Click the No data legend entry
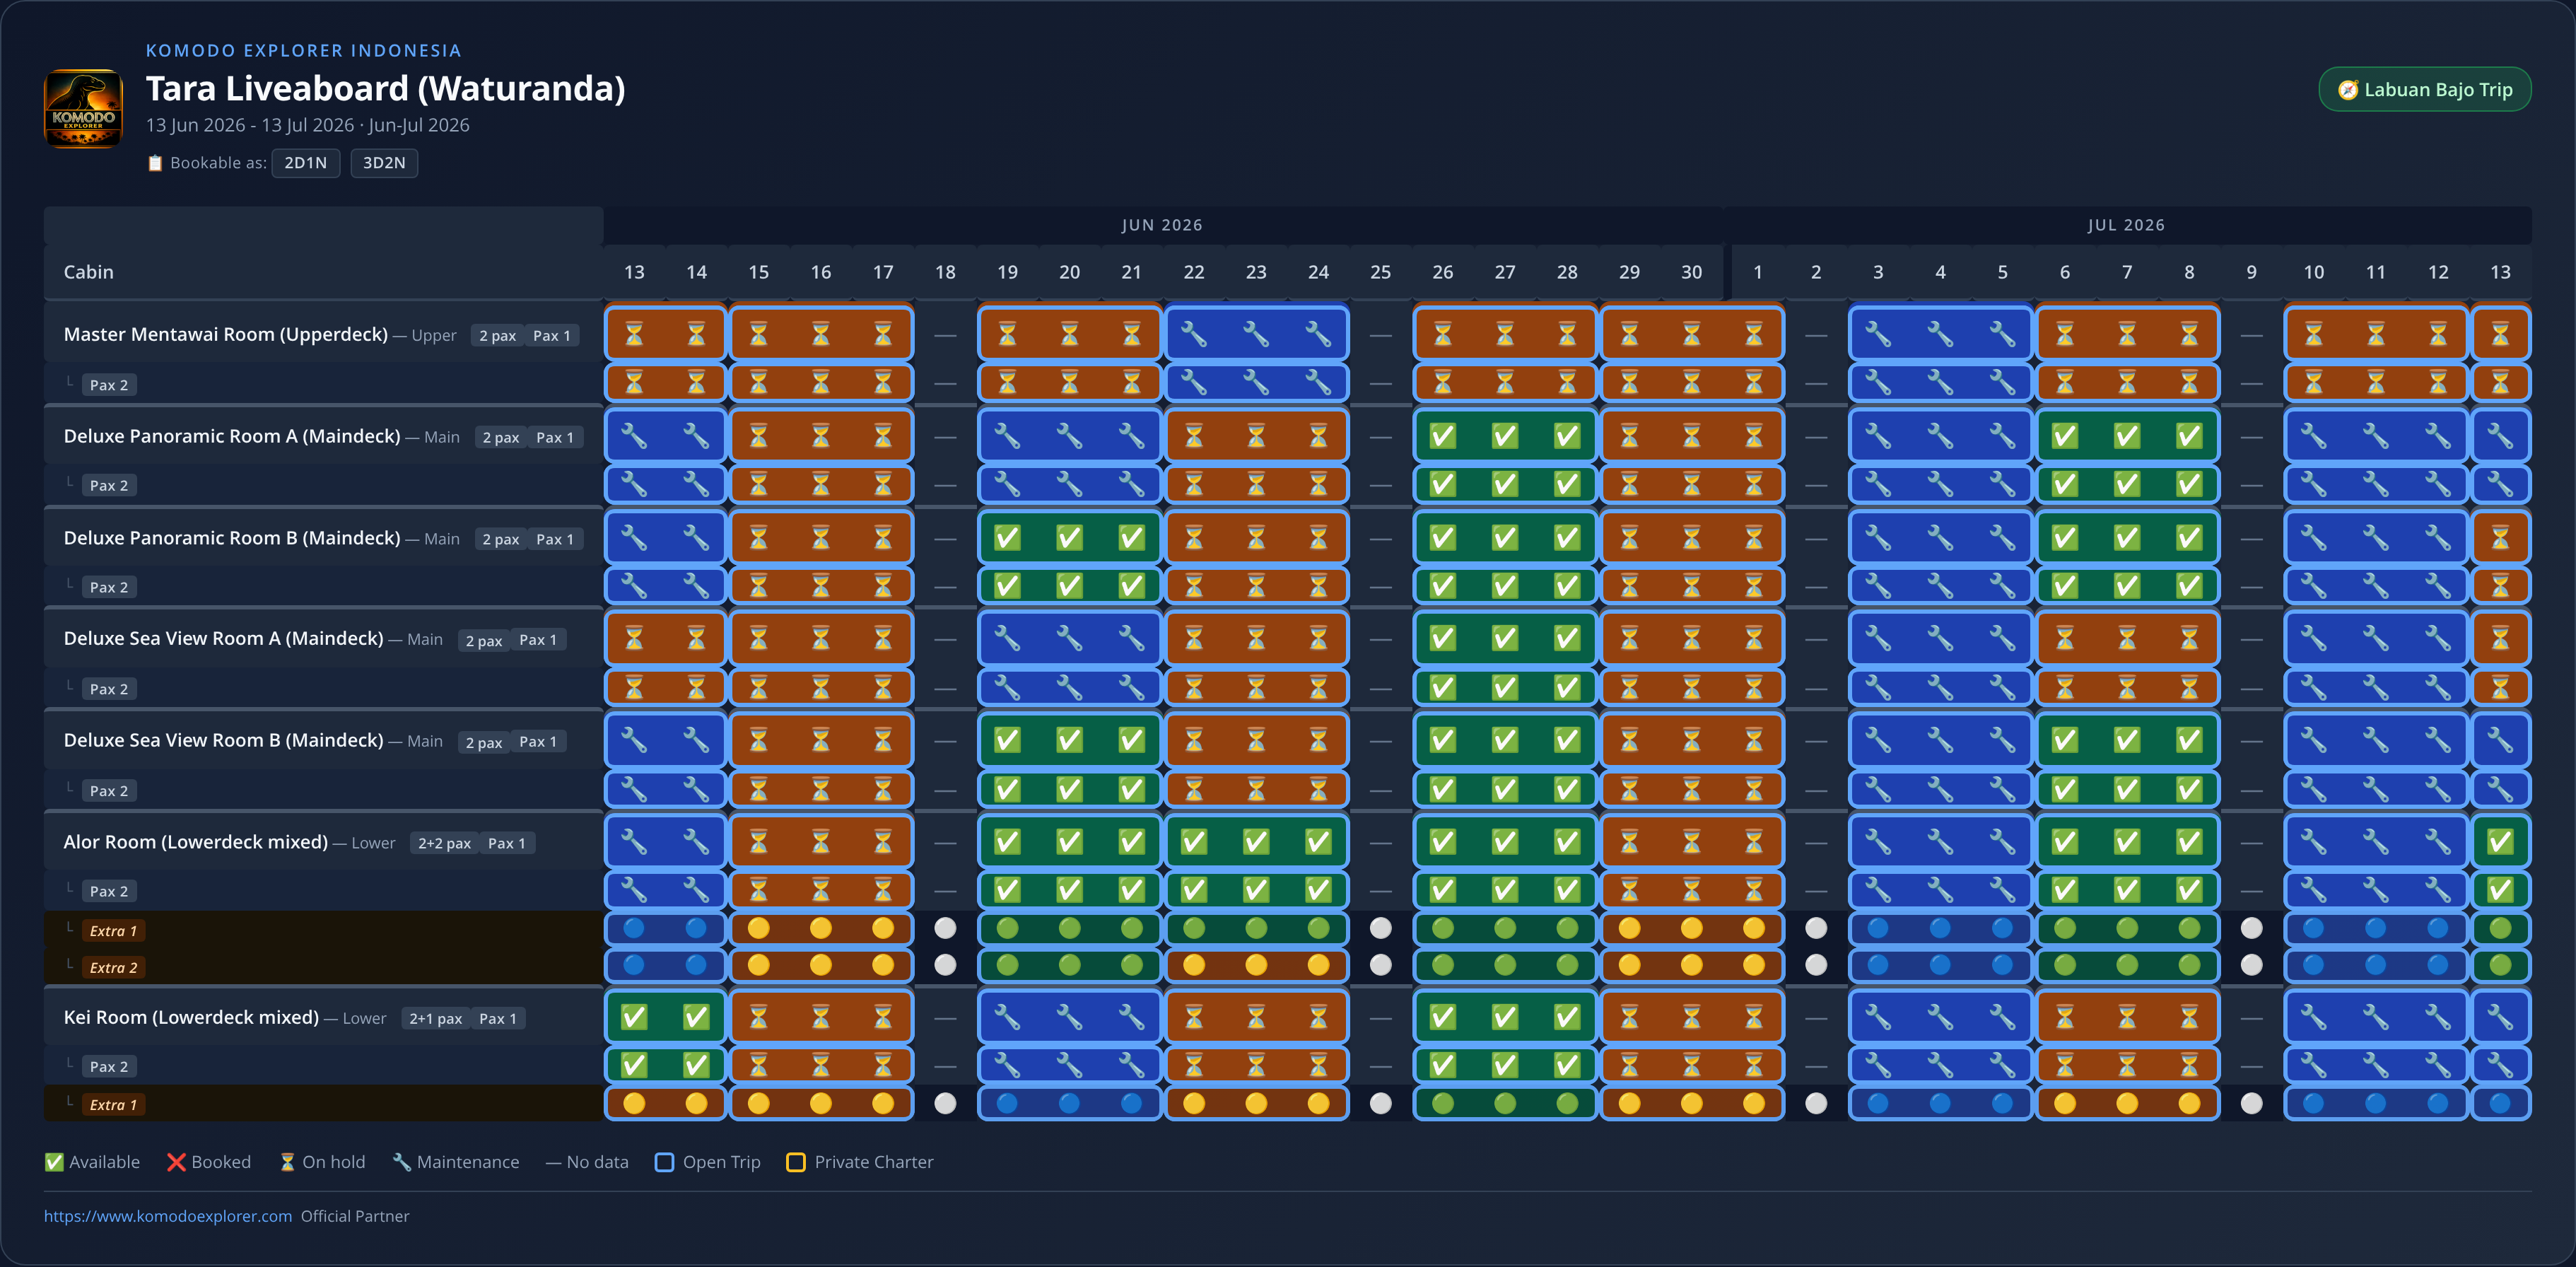The width and height of the screenshot is (2576, 1267). [x=587, y=1162]
